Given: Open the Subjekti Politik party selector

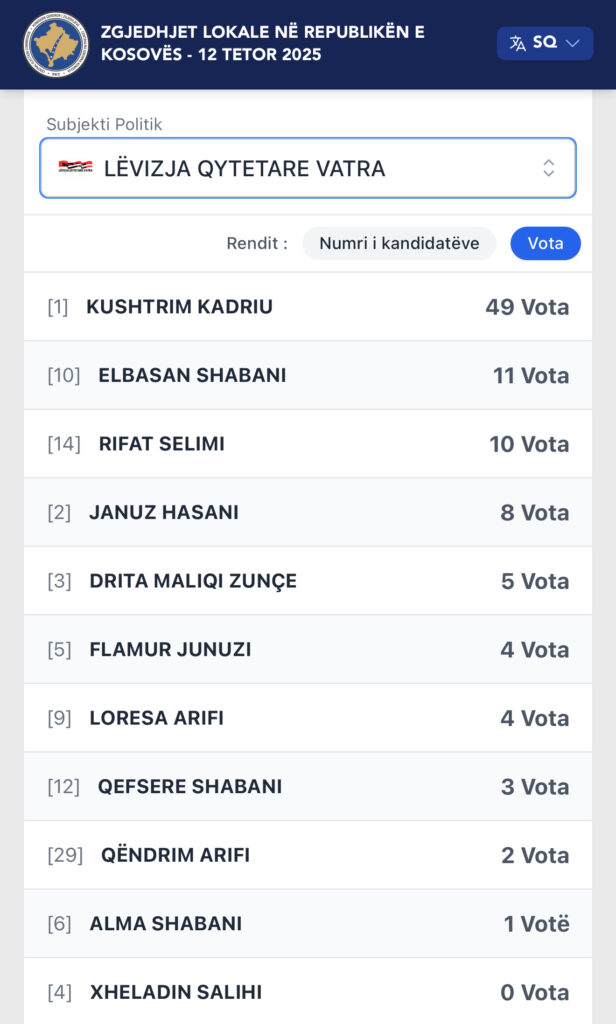Looking at the screenshot, I should click(x=307, y=168).
